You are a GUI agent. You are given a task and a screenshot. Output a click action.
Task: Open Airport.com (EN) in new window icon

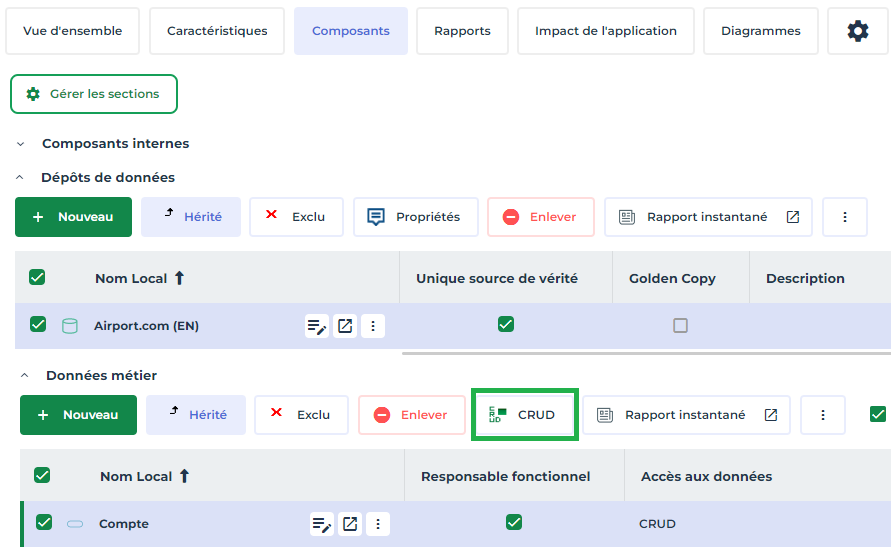(x=345, y=326)
